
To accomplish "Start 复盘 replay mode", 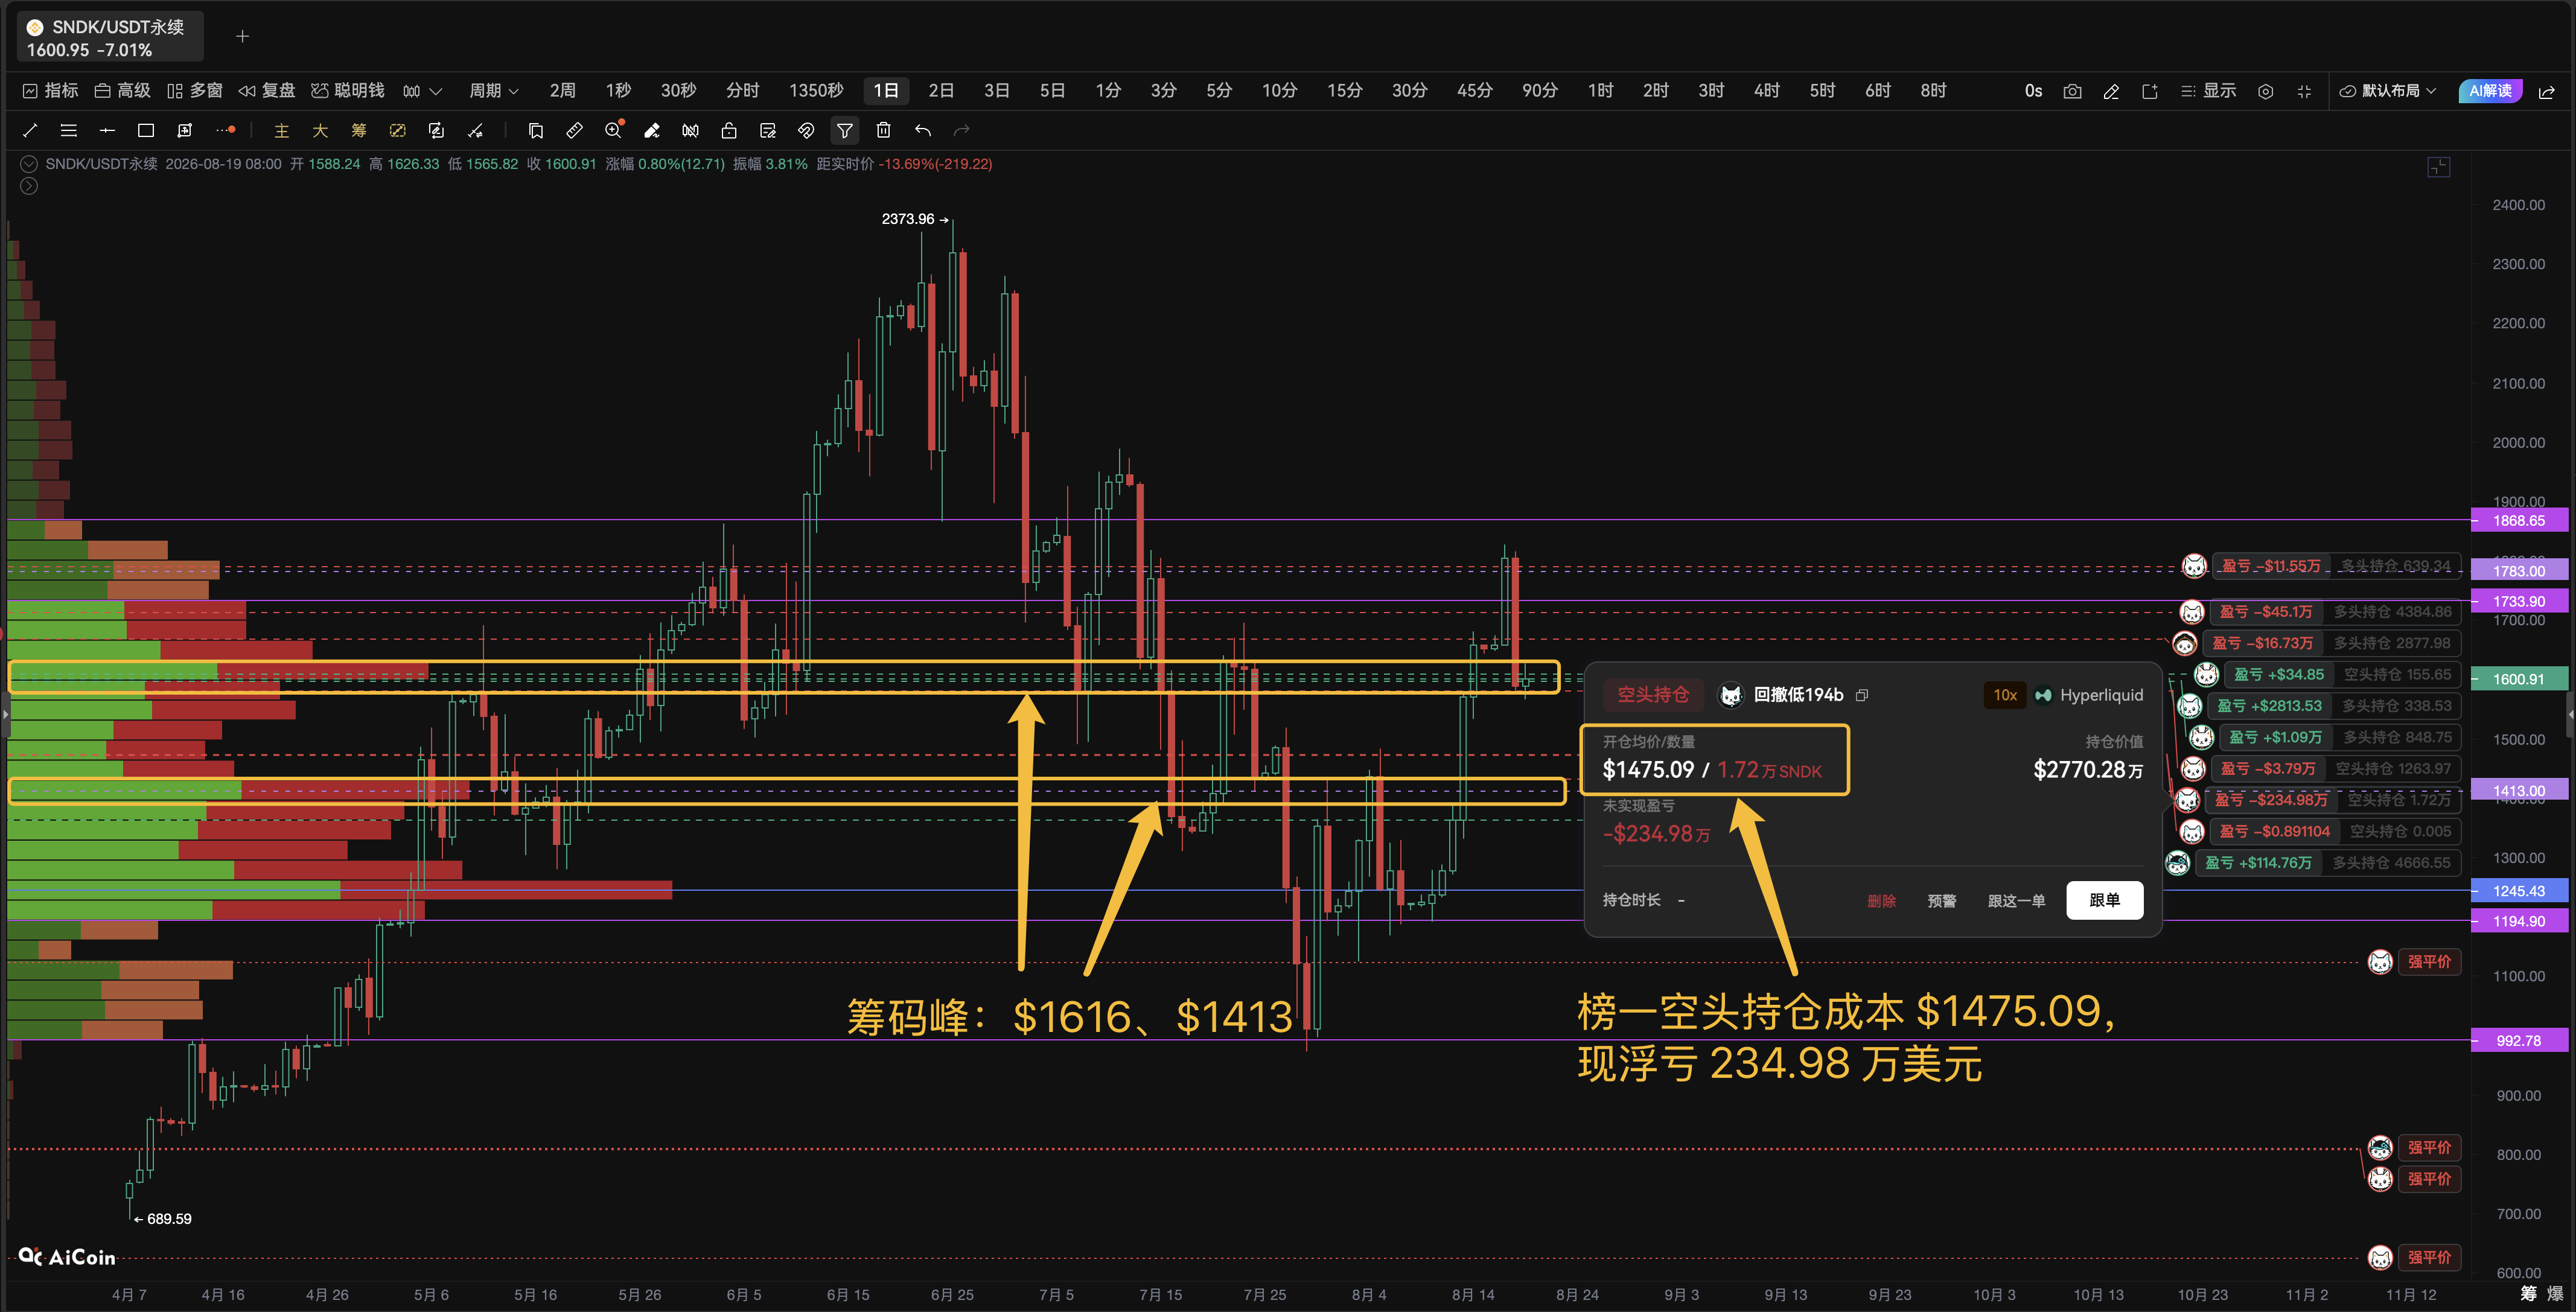I will (x=267, y=91).
